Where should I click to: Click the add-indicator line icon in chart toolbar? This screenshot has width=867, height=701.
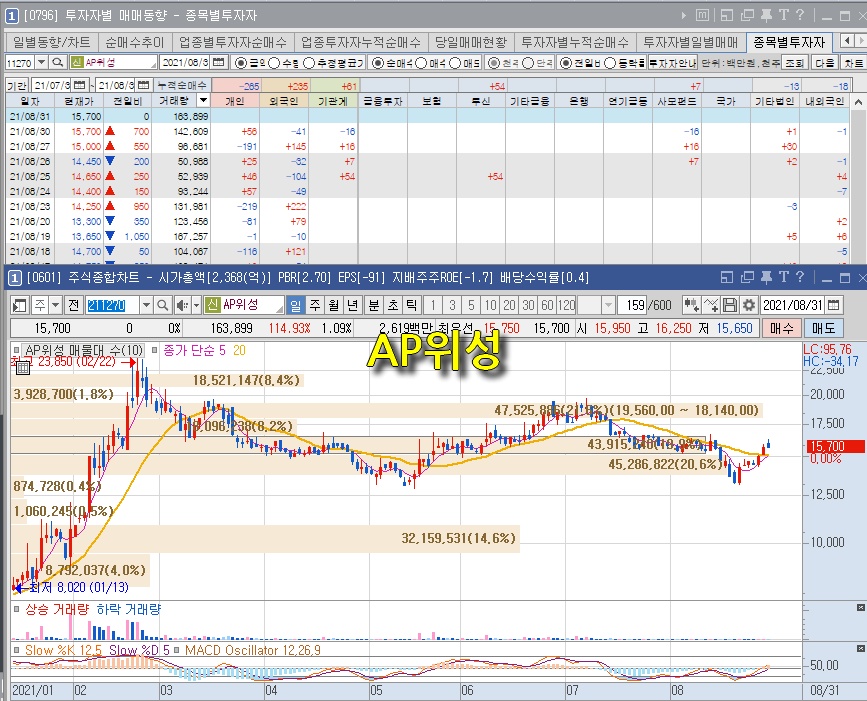[711, 305]
